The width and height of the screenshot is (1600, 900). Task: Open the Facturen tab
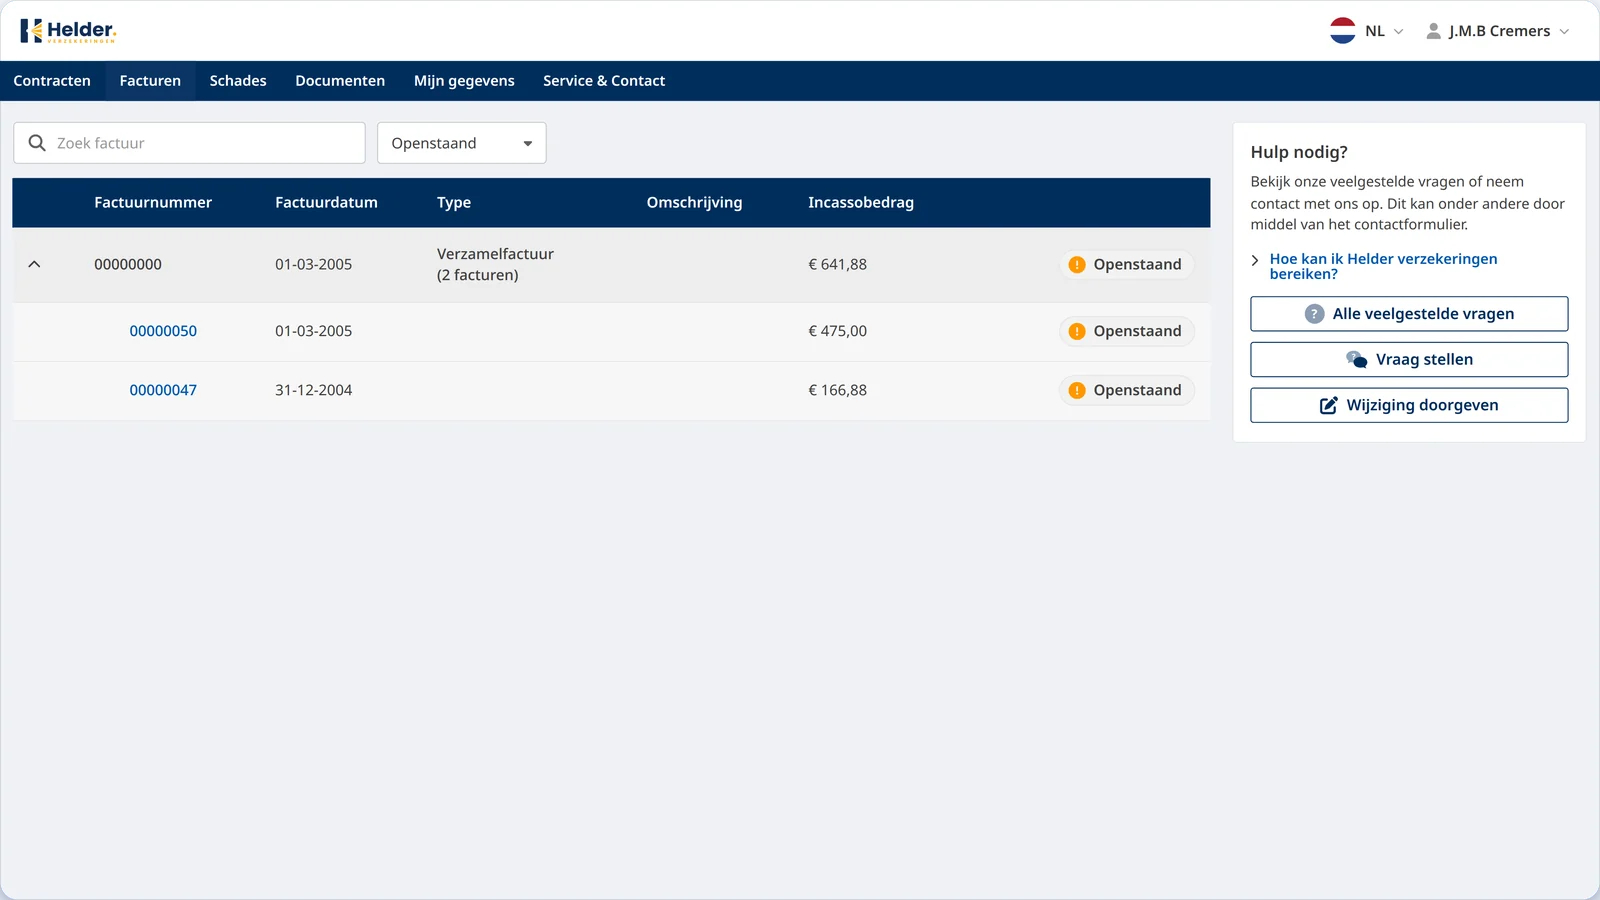(x=150, y=81)
